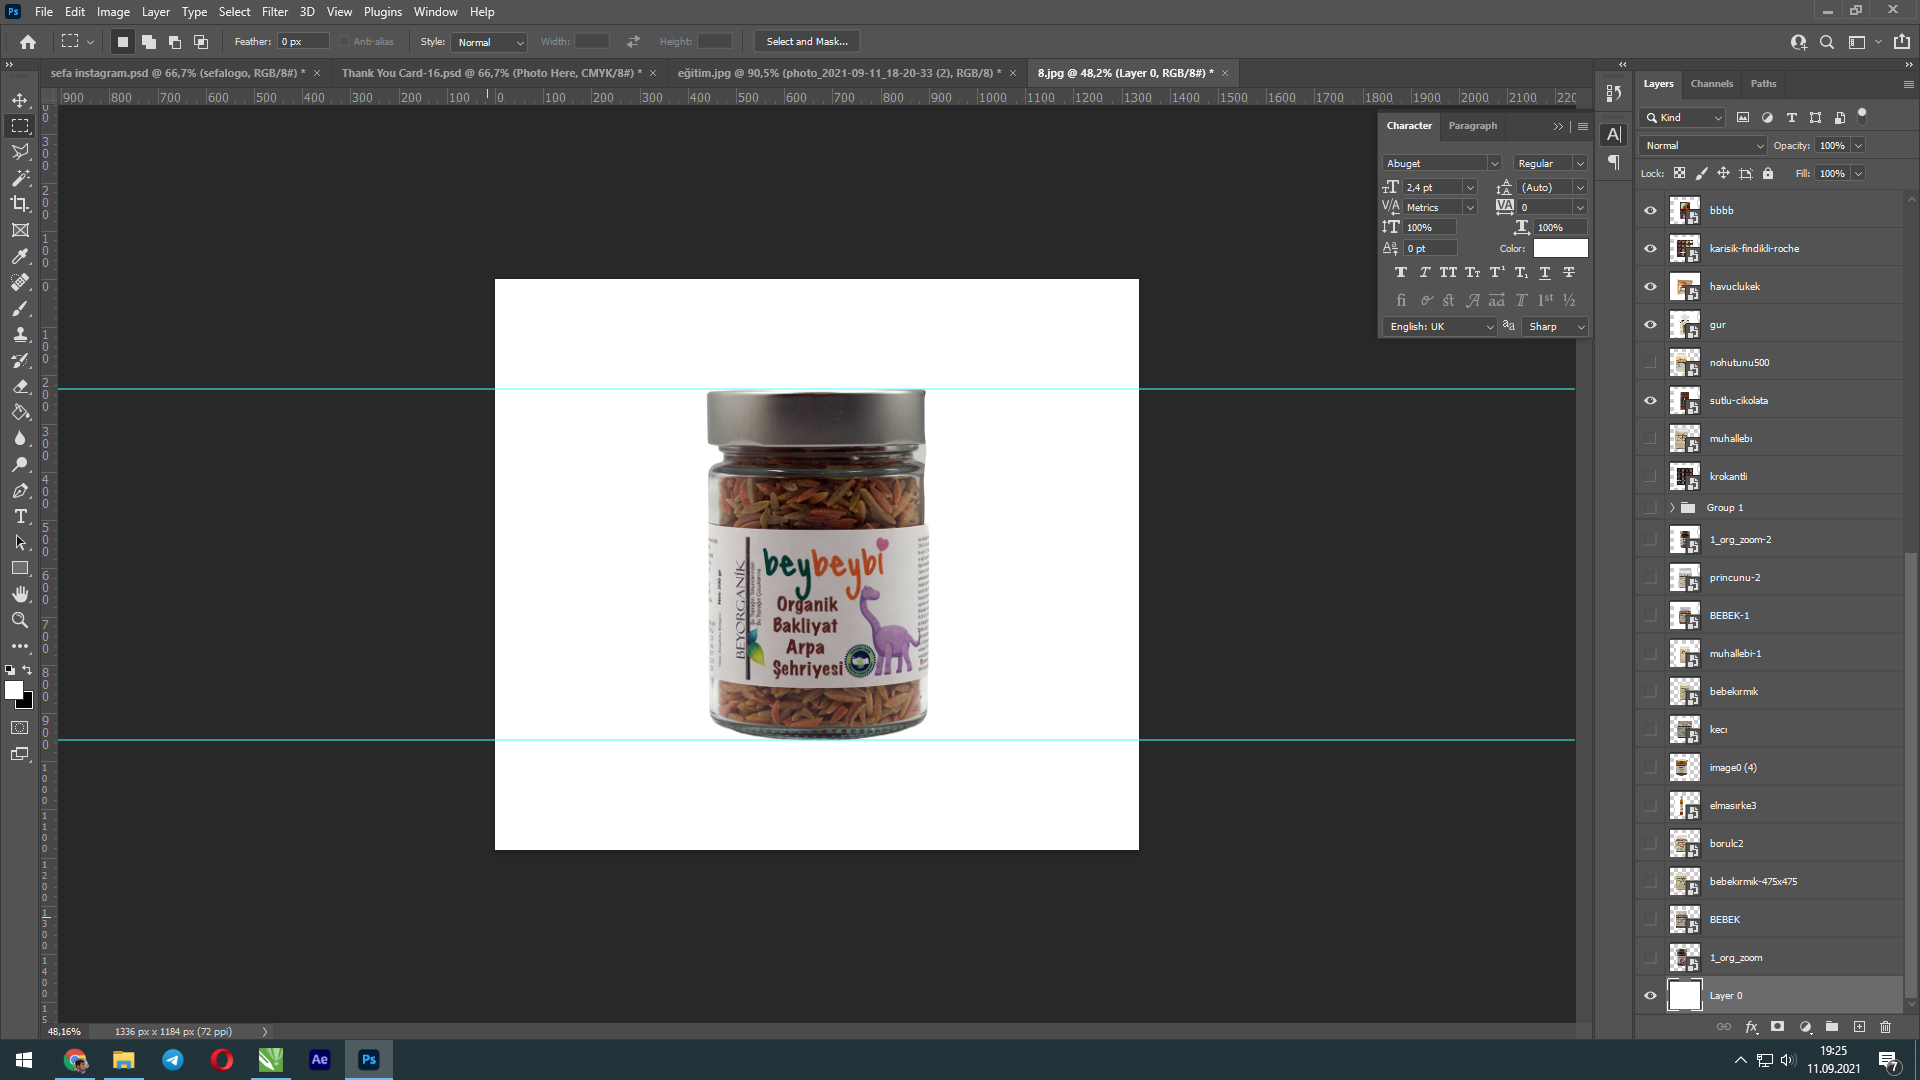This screenshot has height=1080, width=1920.
Task: Click the Layer 0 thumbnail
Action: pos(1685,996)
